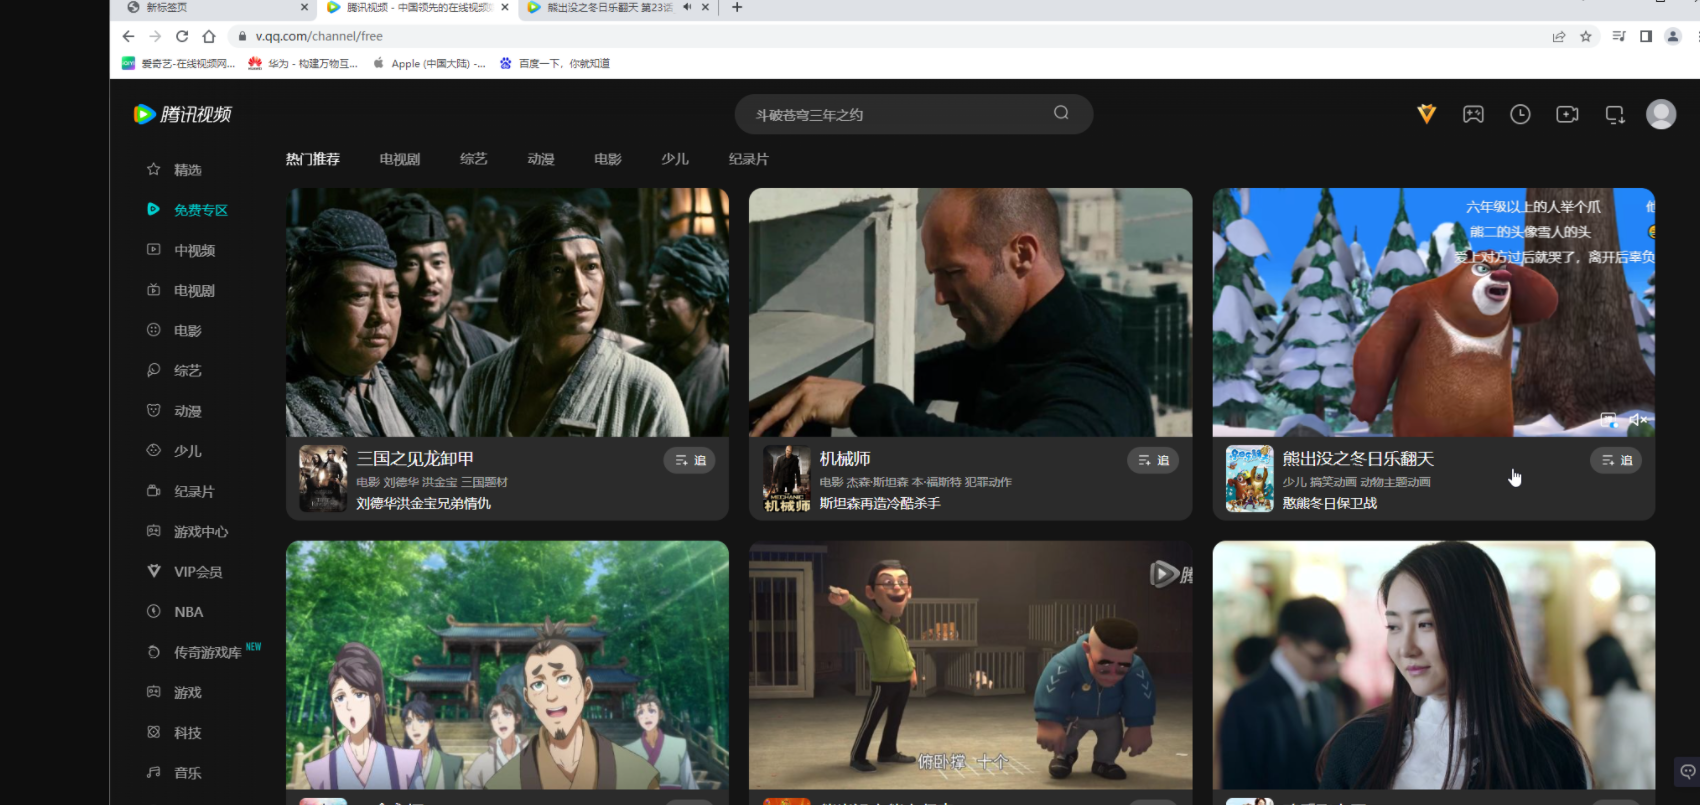This screenshot has height=805, width=1700.
Task: Go back to previous page
Action: (x=128, y=36)
